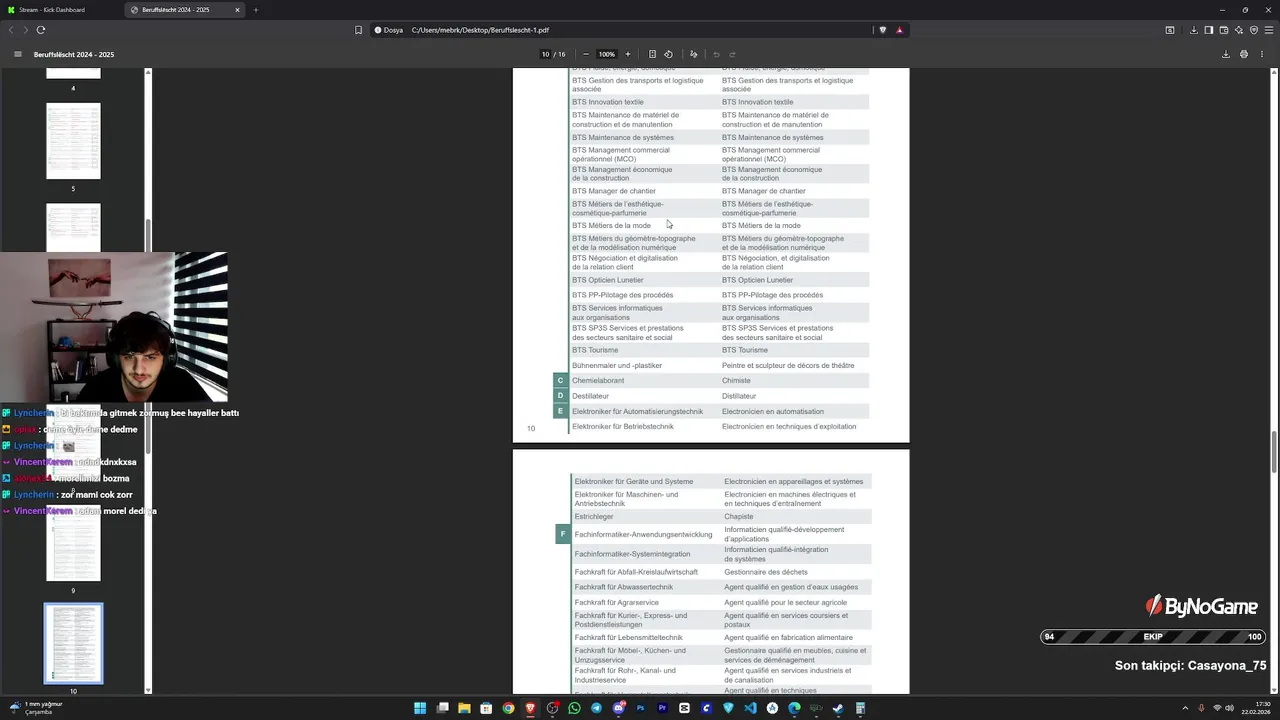
Task: Open the browser main menu
Action: coord(1269,30)
